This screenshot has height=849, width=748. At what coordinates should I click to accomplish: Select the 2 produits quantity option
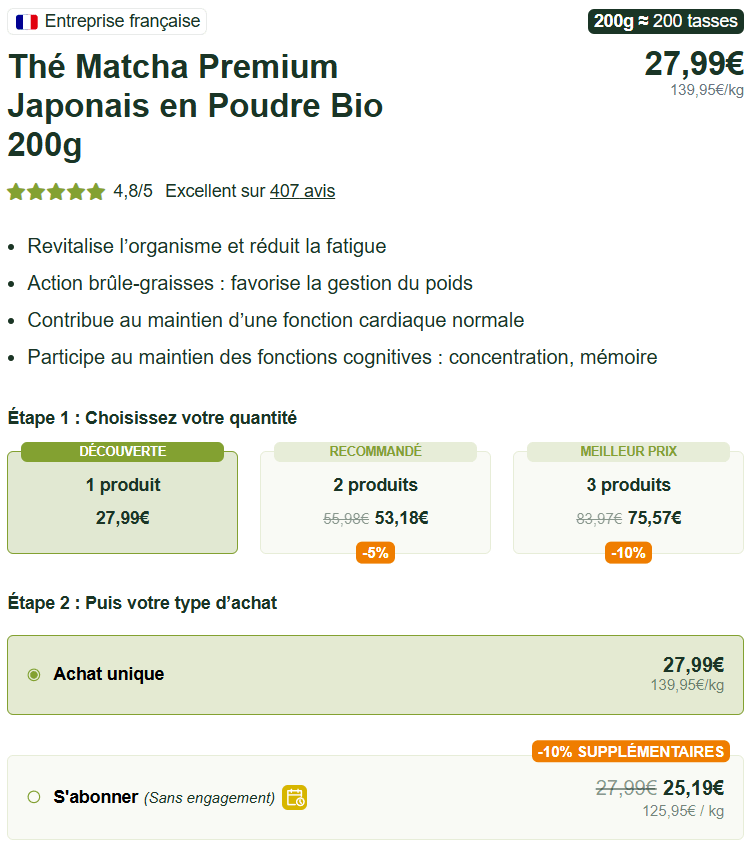point(375,500)
